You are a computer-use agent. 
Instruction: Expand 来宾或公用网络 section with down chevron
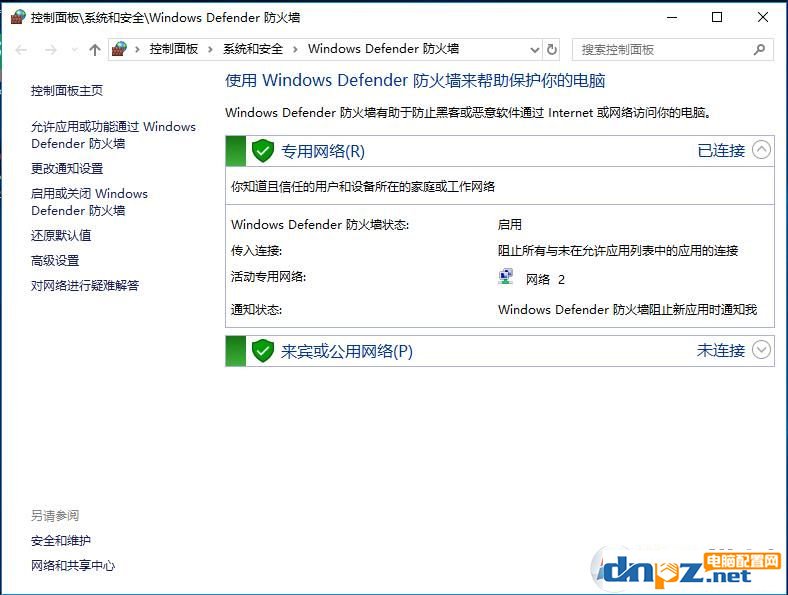(x=761, y=350)
